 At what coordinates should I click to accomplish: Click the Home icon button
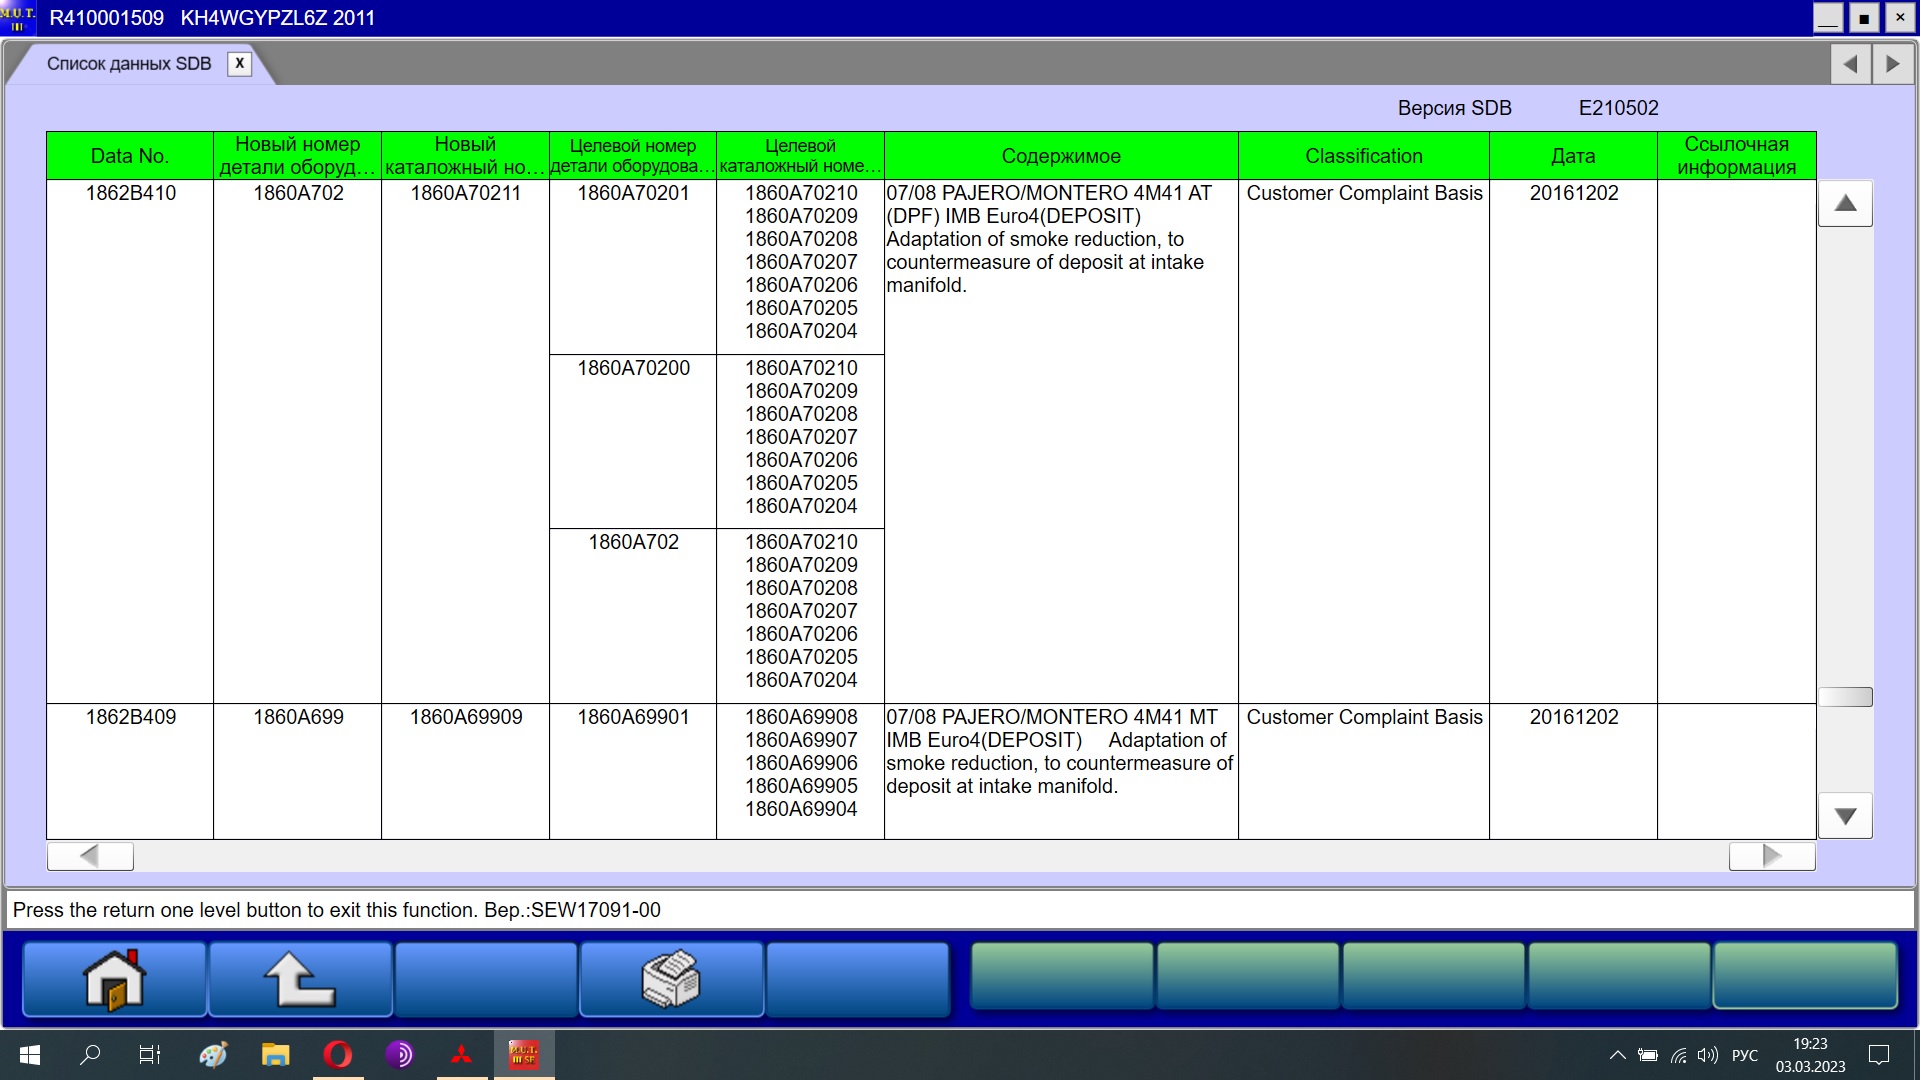(114, 980)
